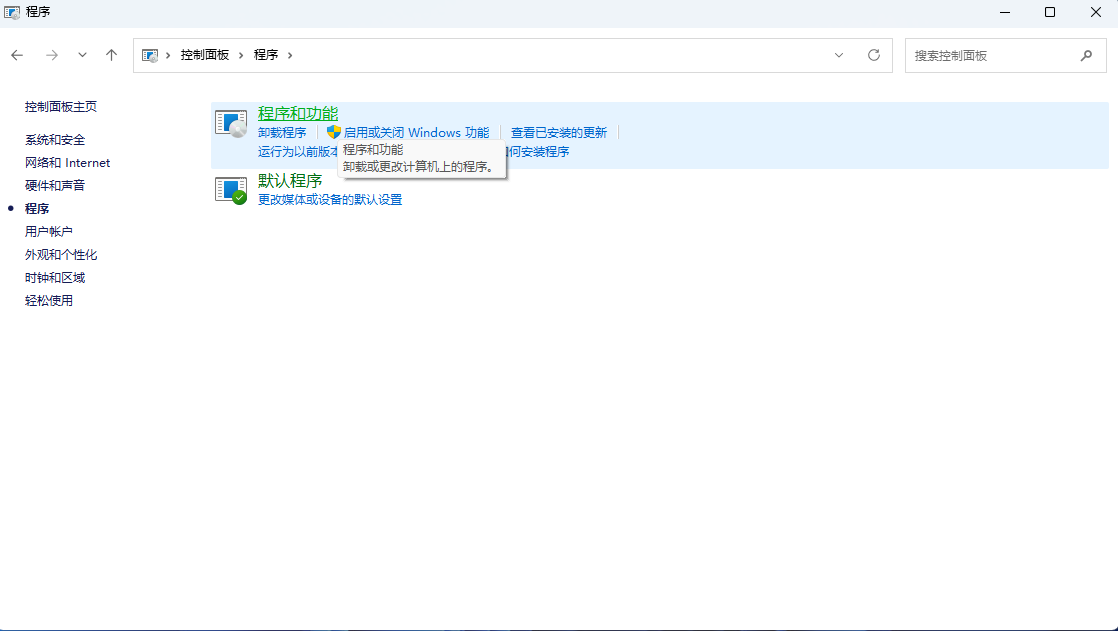
Task: Click the link ending in 何安装程序
Action: 537,151
